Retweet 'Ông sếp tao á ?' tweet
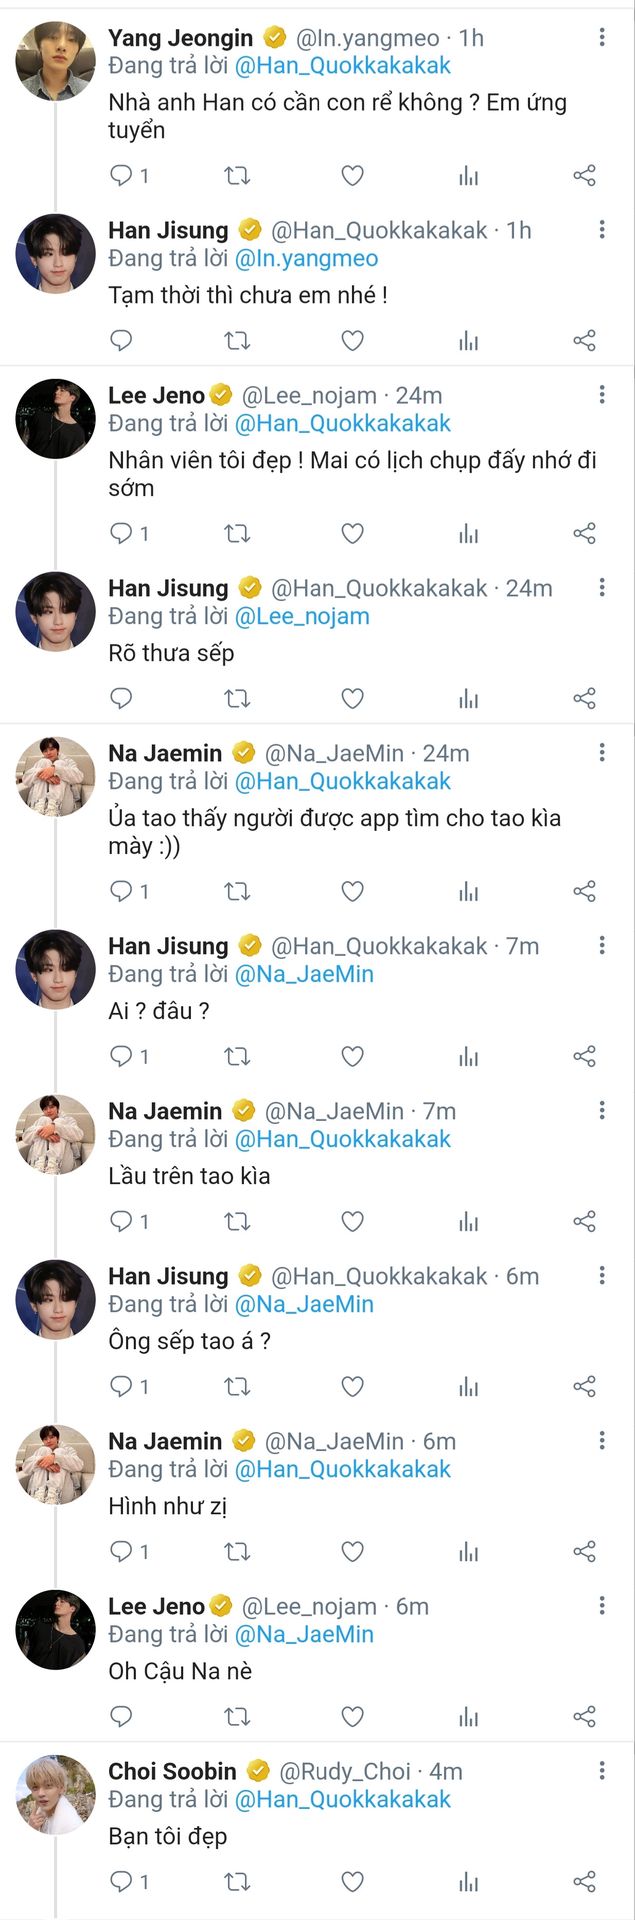Screen dimensions: 635x1920 237,1387
